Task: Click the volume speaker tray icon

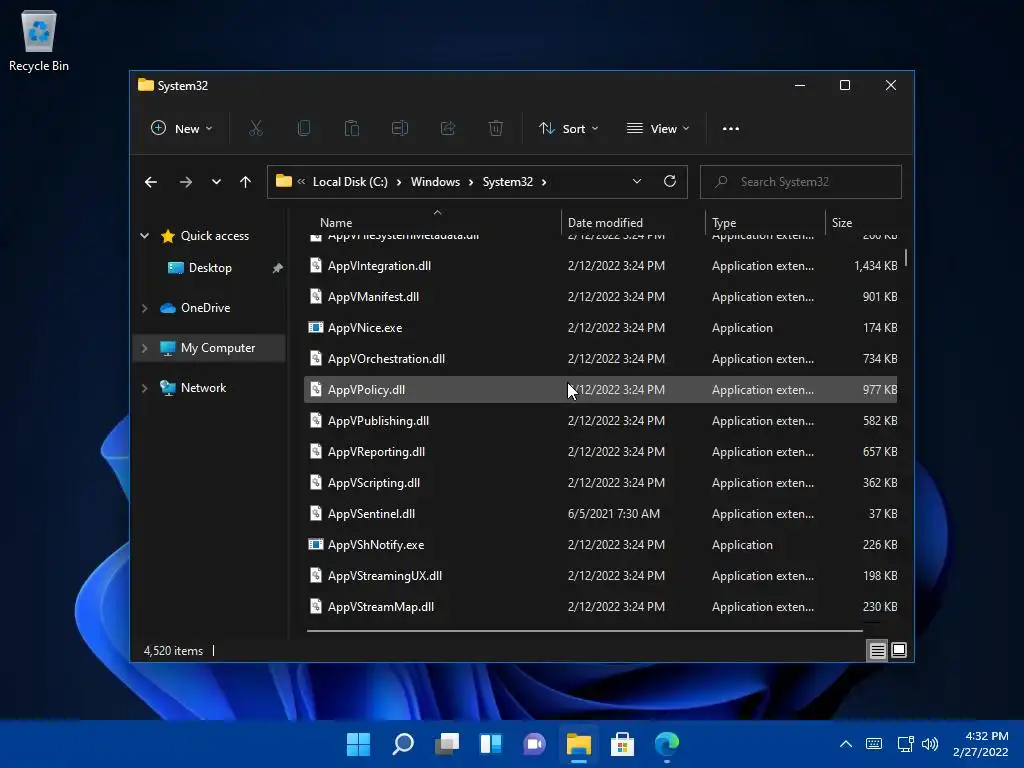Action: click(x=930, y=744)
